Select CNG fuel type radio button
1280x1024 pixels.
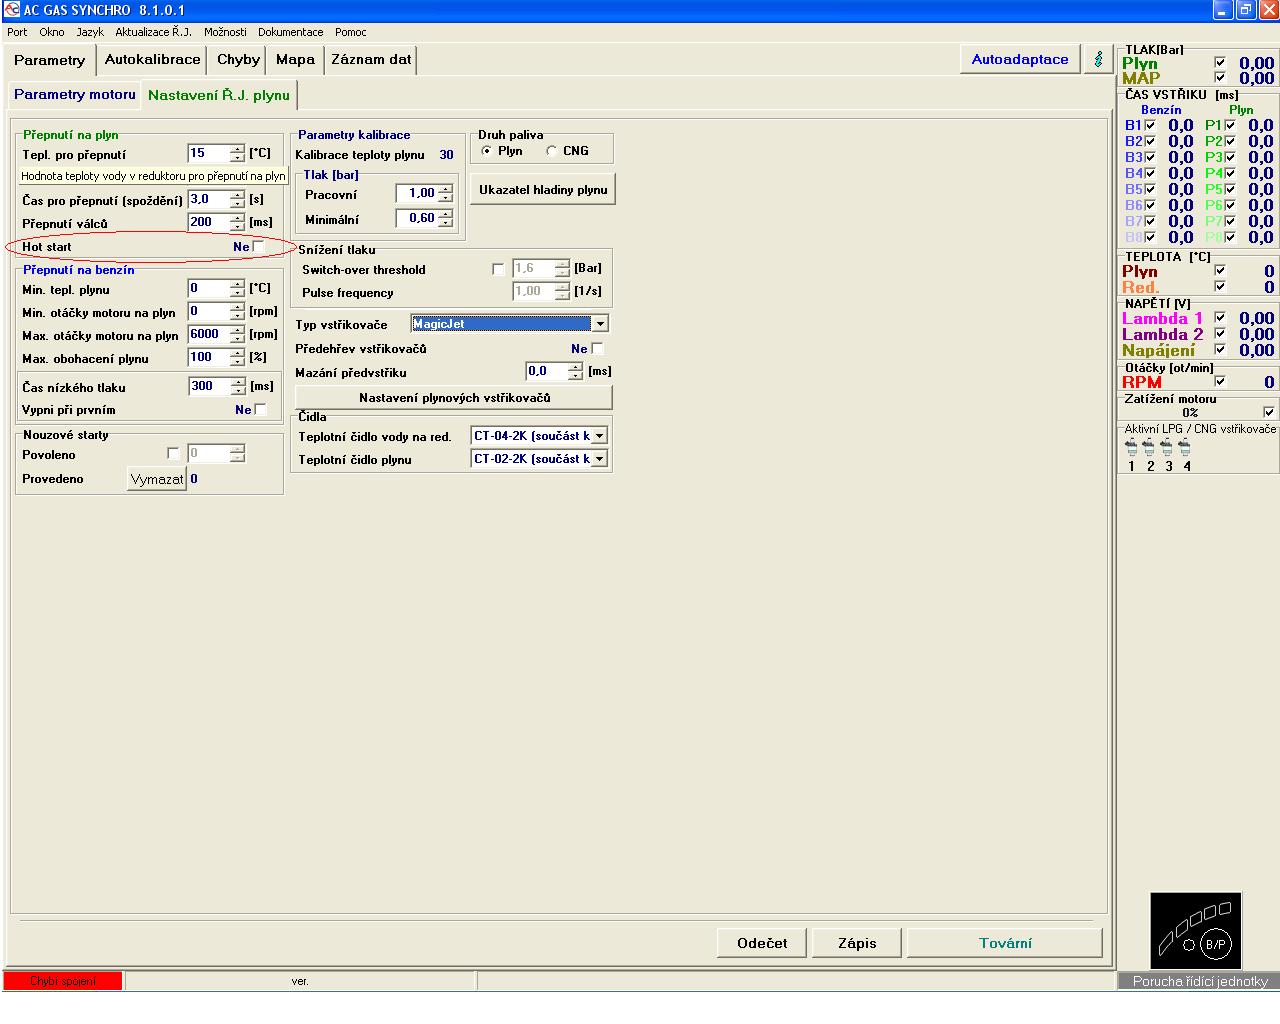click(x=551, y=151)
